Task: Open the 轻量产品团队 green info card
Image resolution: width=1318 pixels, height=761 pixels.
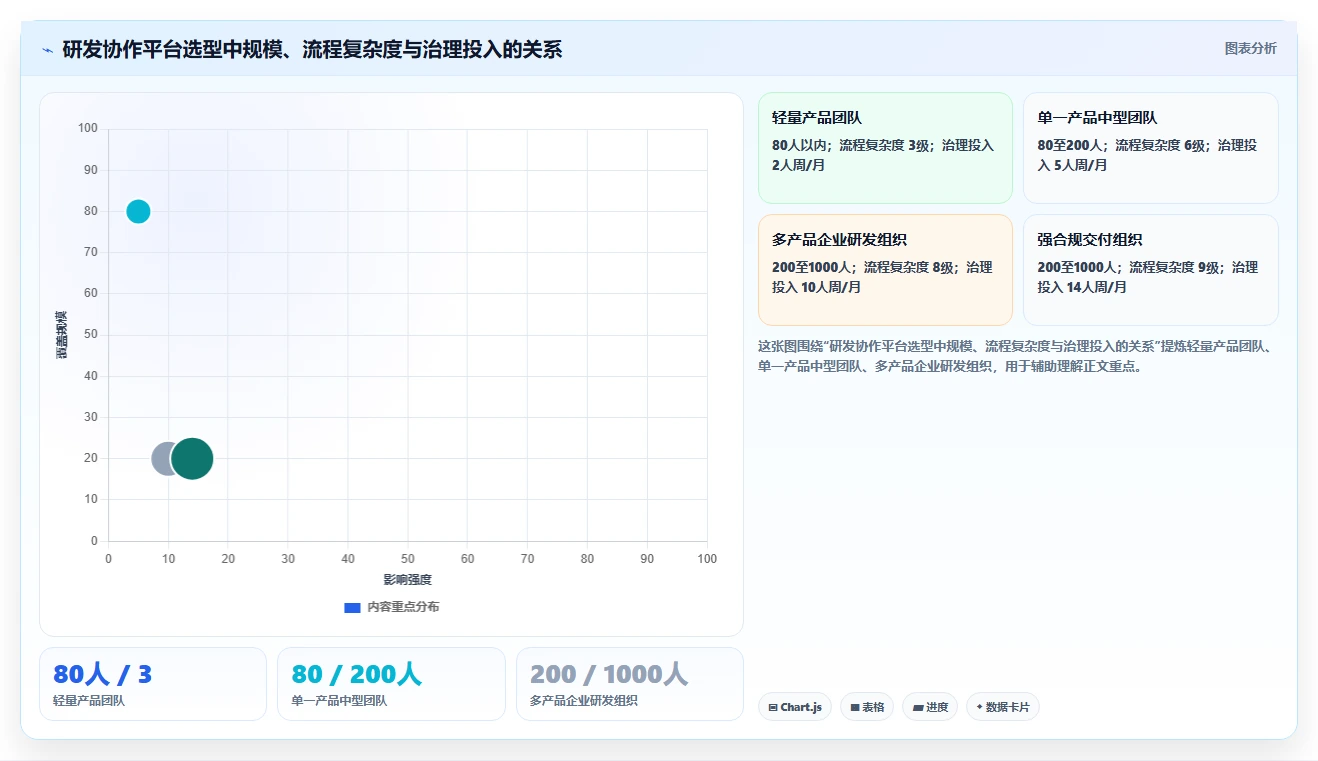Action: tap(885, 148)
